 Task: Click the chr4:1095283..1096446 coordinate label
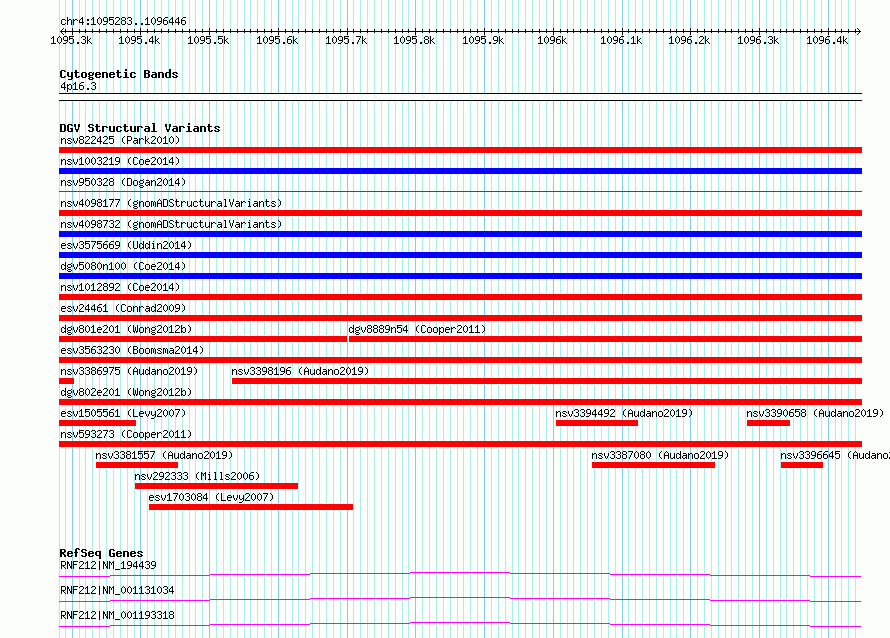tap(123, 21)
